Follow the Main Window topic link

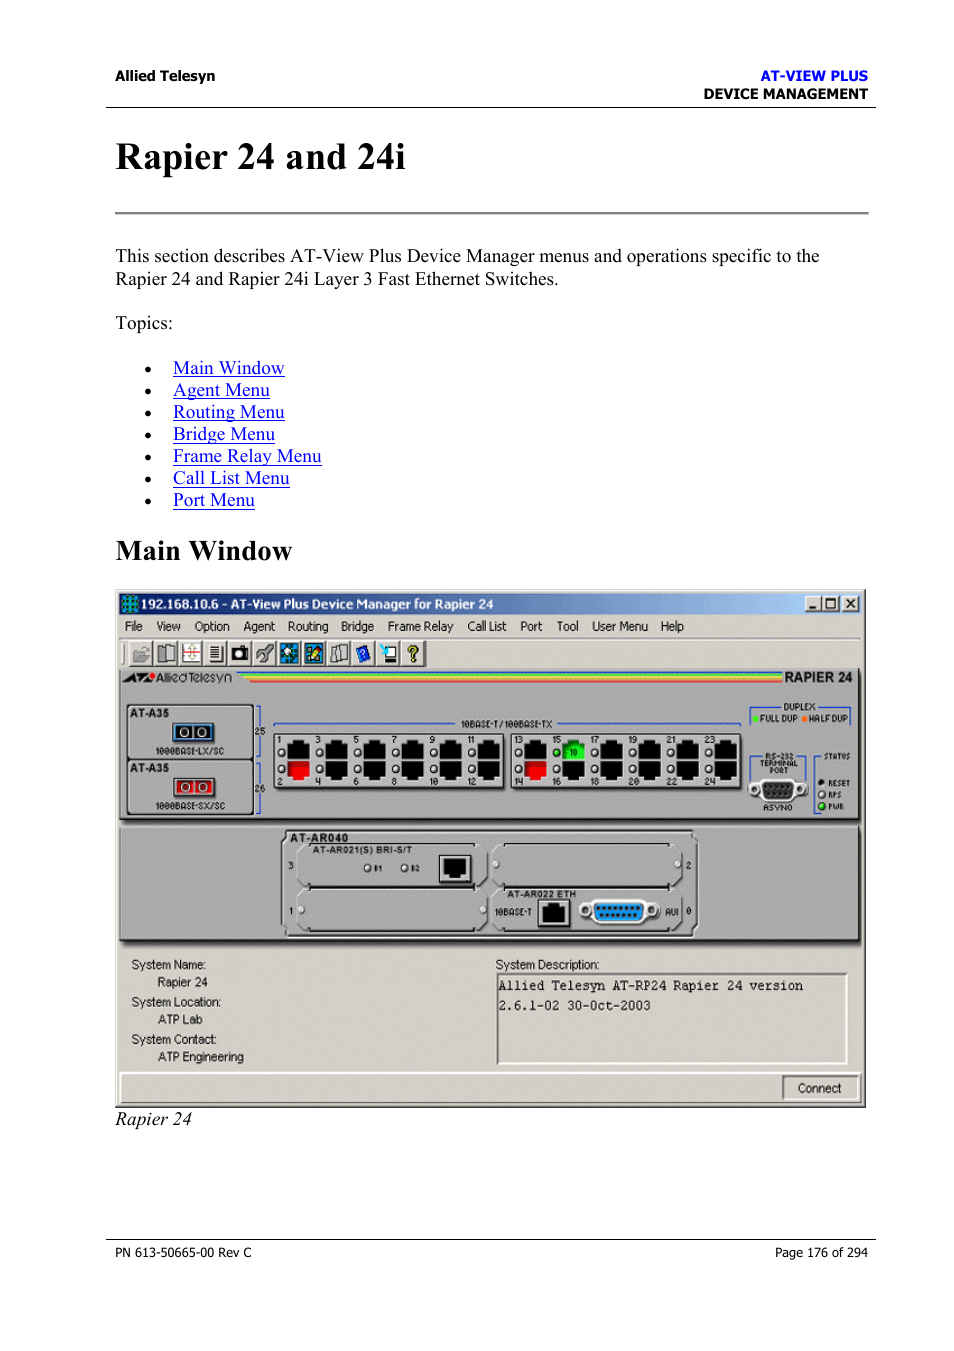tap(228, 368)
